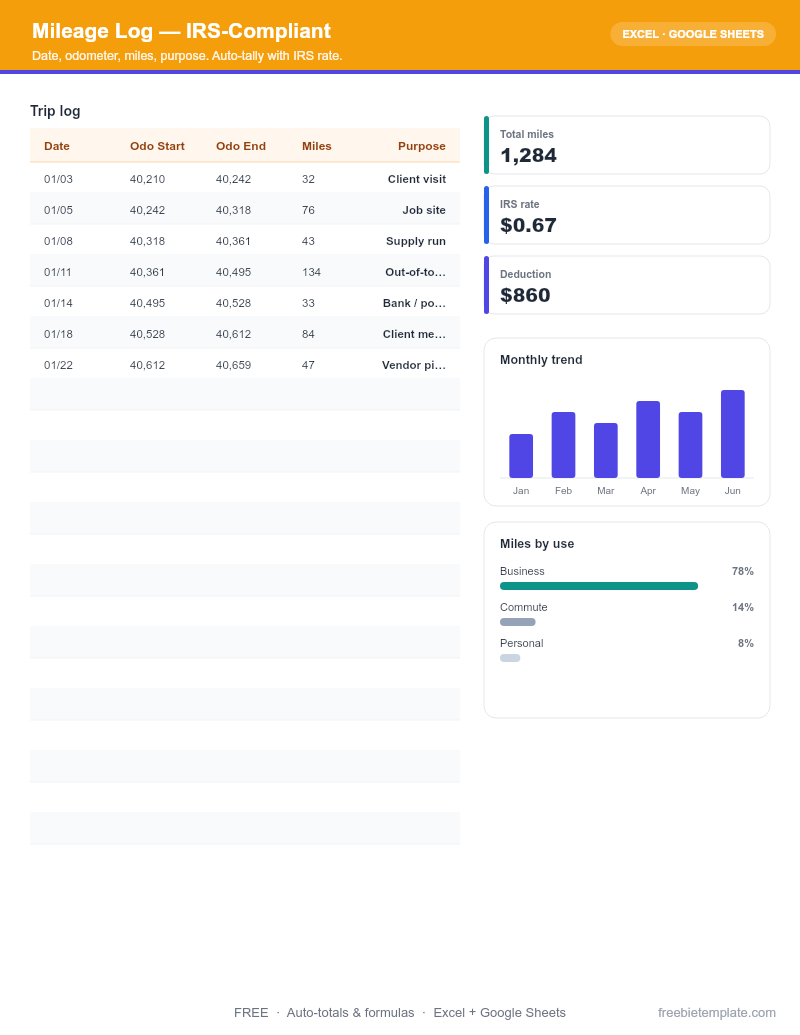800x1035 pixels.
Task: Click the Deduction $860 value
Action: coord(525,296)
